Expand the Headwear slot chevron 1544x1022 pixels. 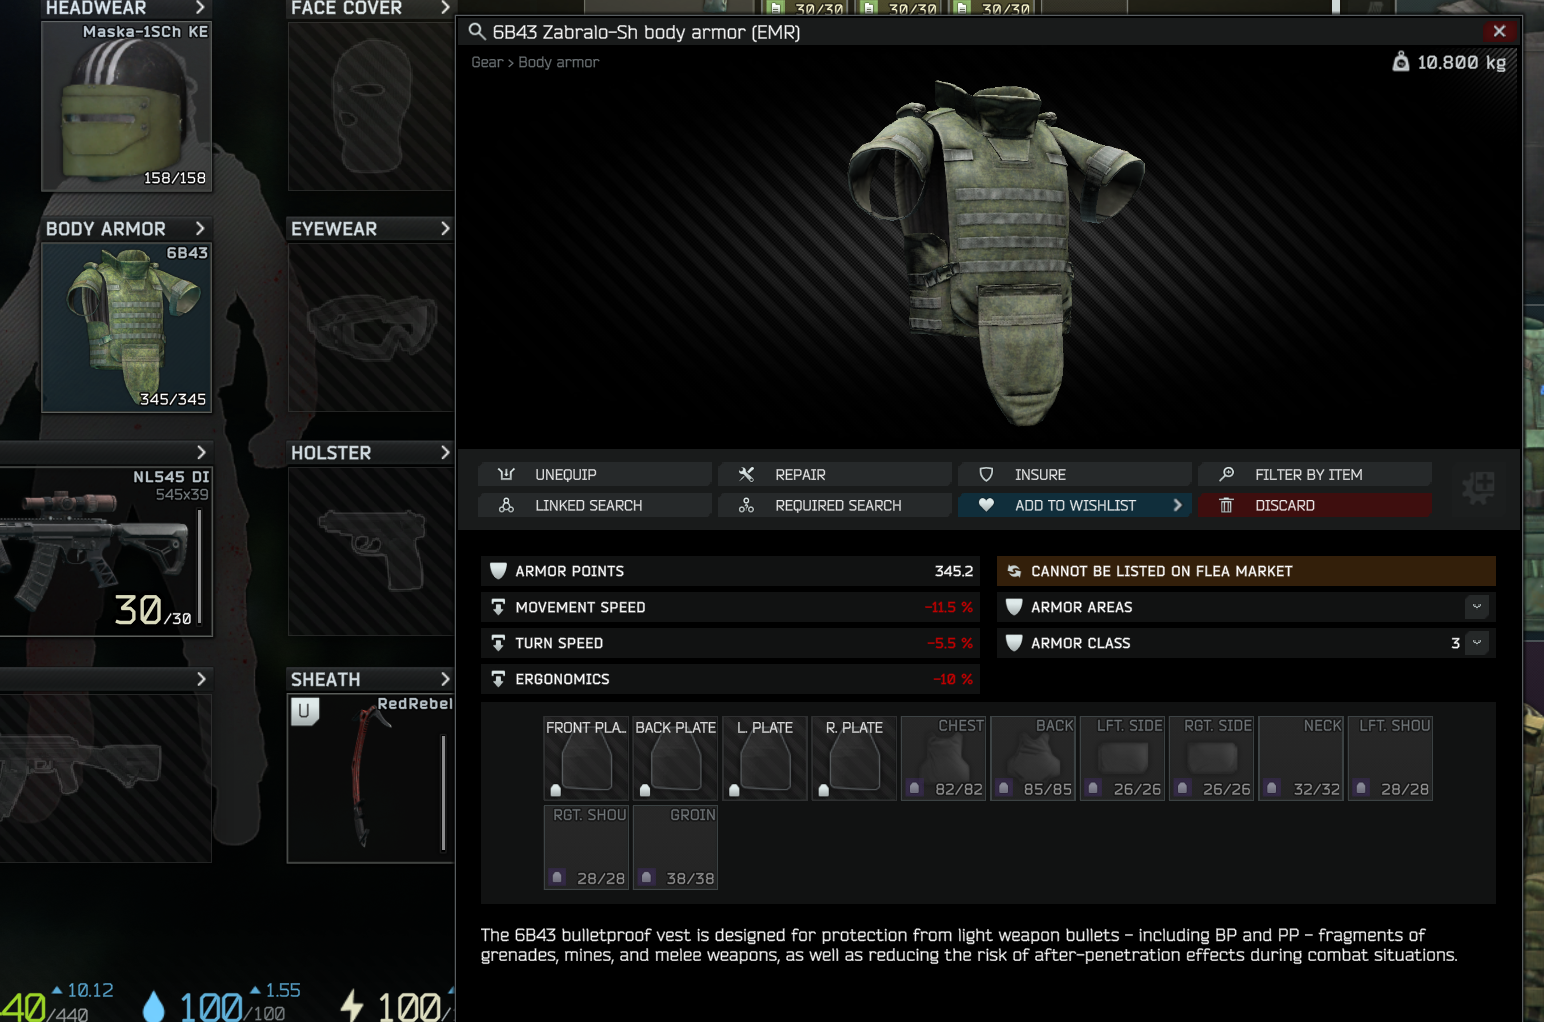(200, 8)
